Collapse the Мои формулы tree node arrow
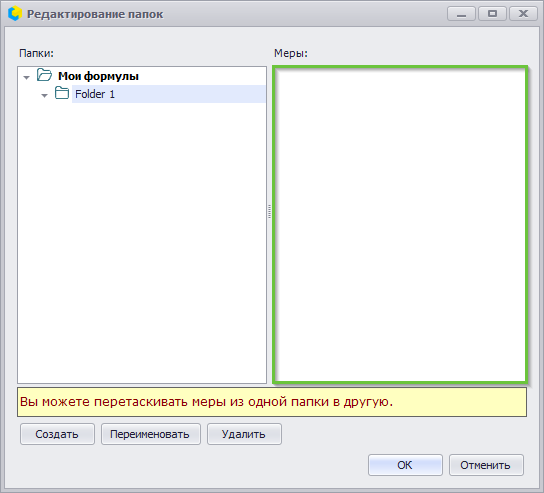Screen dimensions: 544x493 tap(26, 77)
